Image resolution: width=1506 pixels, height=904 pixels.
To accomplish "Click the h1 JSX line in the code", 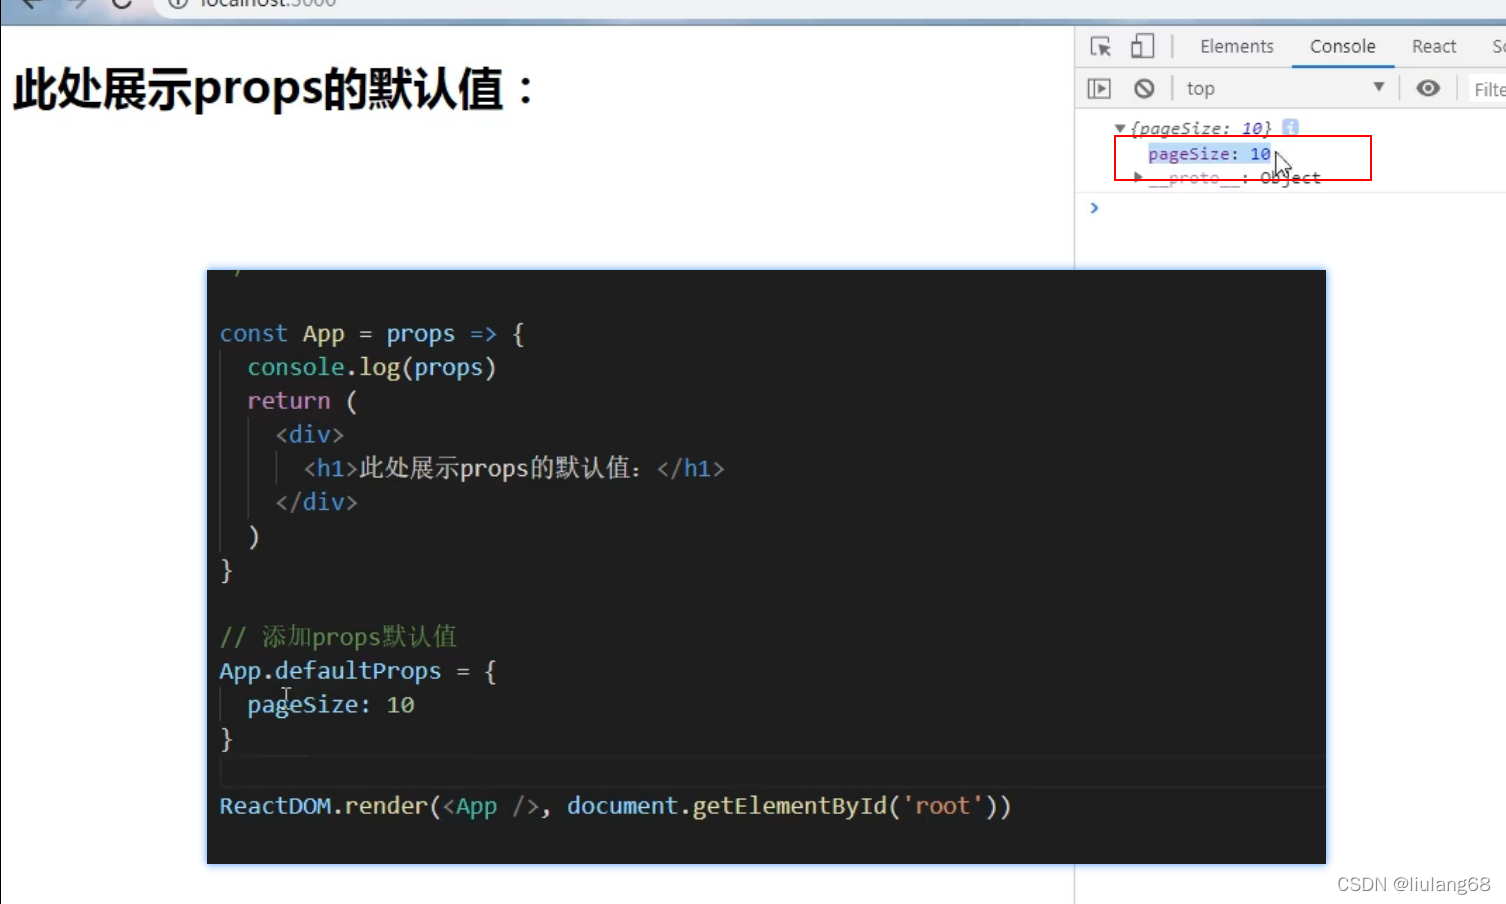I will click(514, 468).
